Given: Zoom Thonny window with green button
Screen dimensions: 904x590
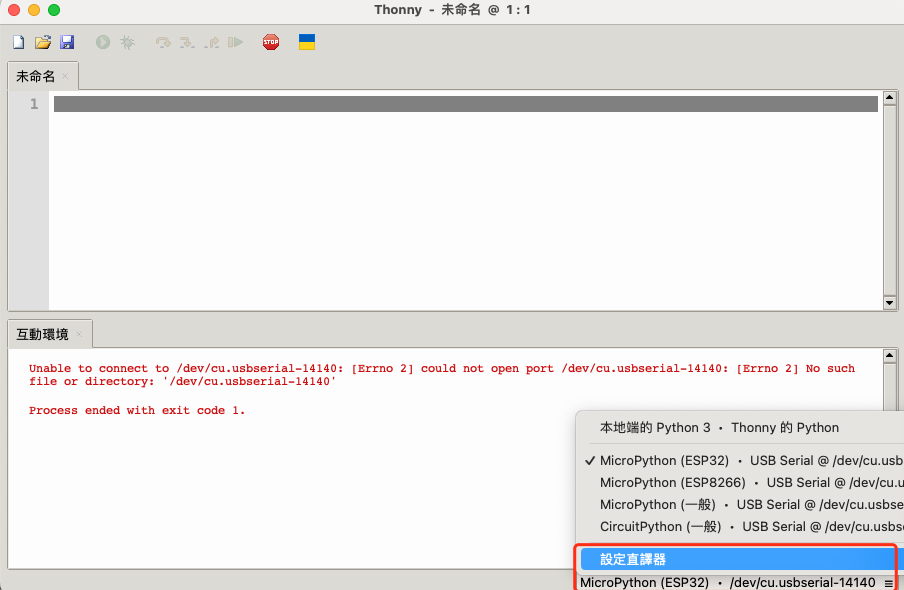Looking at the screenshot, I should pyautogui.click(x=54, y=10).
